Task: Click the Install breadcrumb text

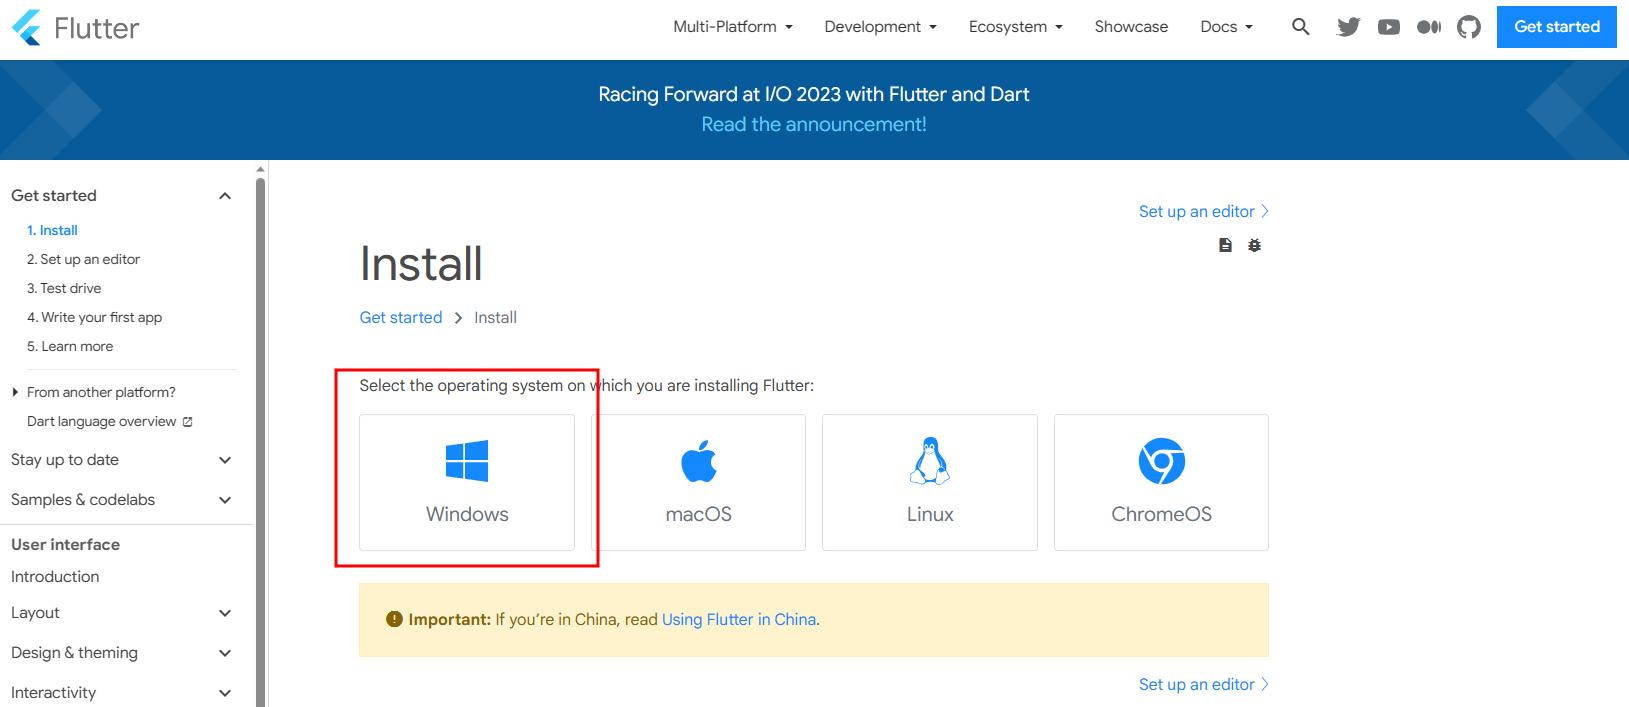Action: (495, 317)
